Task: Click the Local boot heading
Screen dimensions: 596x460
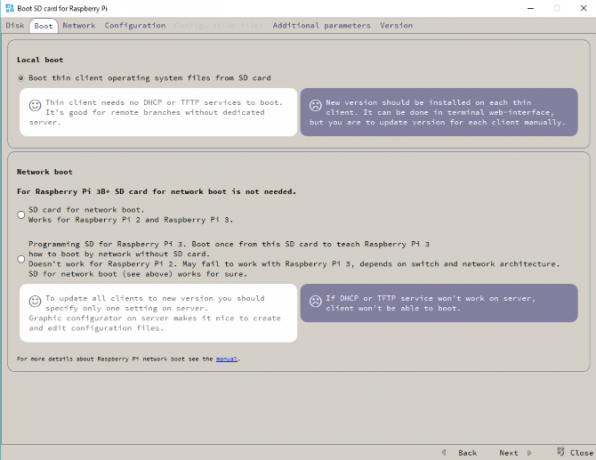Action: [x=40, y=60]
